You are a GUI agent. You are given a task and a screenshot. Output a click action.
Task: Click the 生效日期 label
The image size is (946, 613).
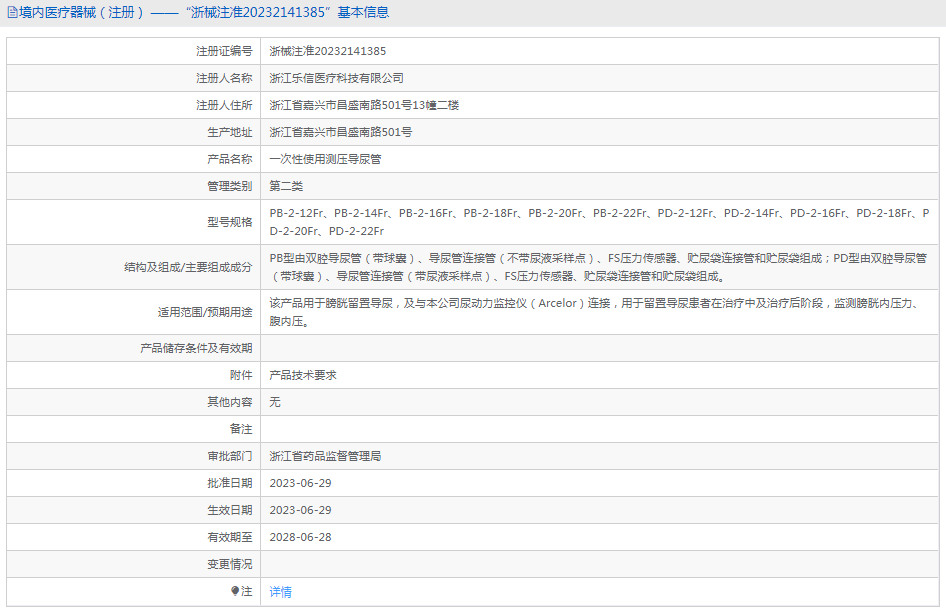(230, 510)
